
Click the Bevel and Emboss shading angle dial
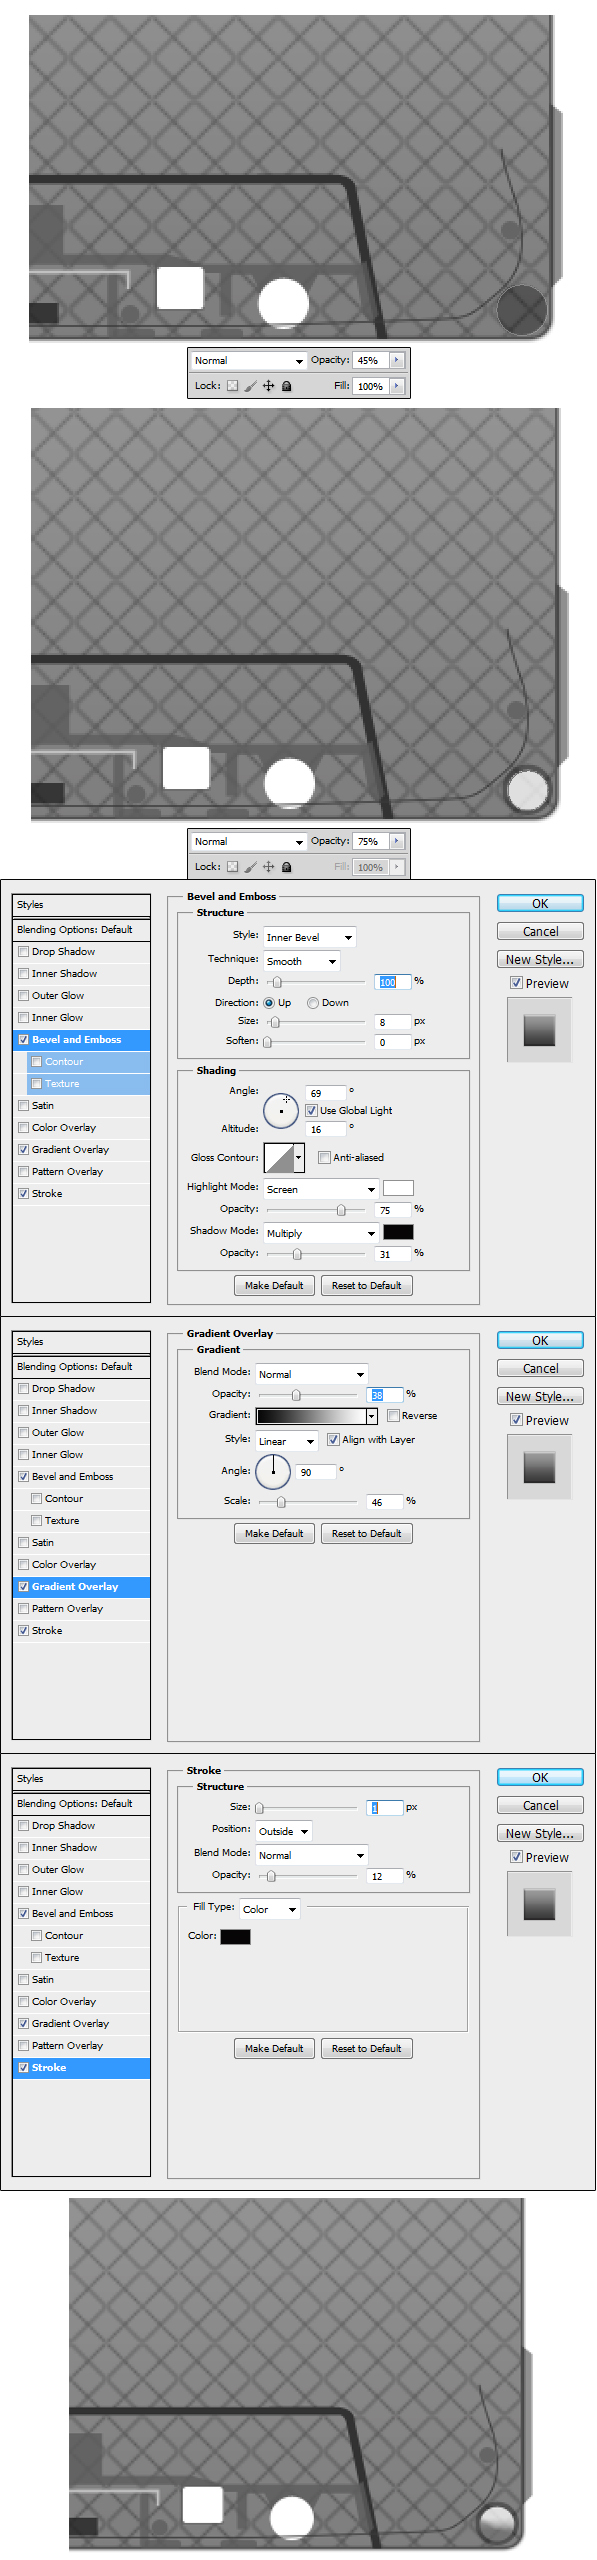click(281, 1110)
